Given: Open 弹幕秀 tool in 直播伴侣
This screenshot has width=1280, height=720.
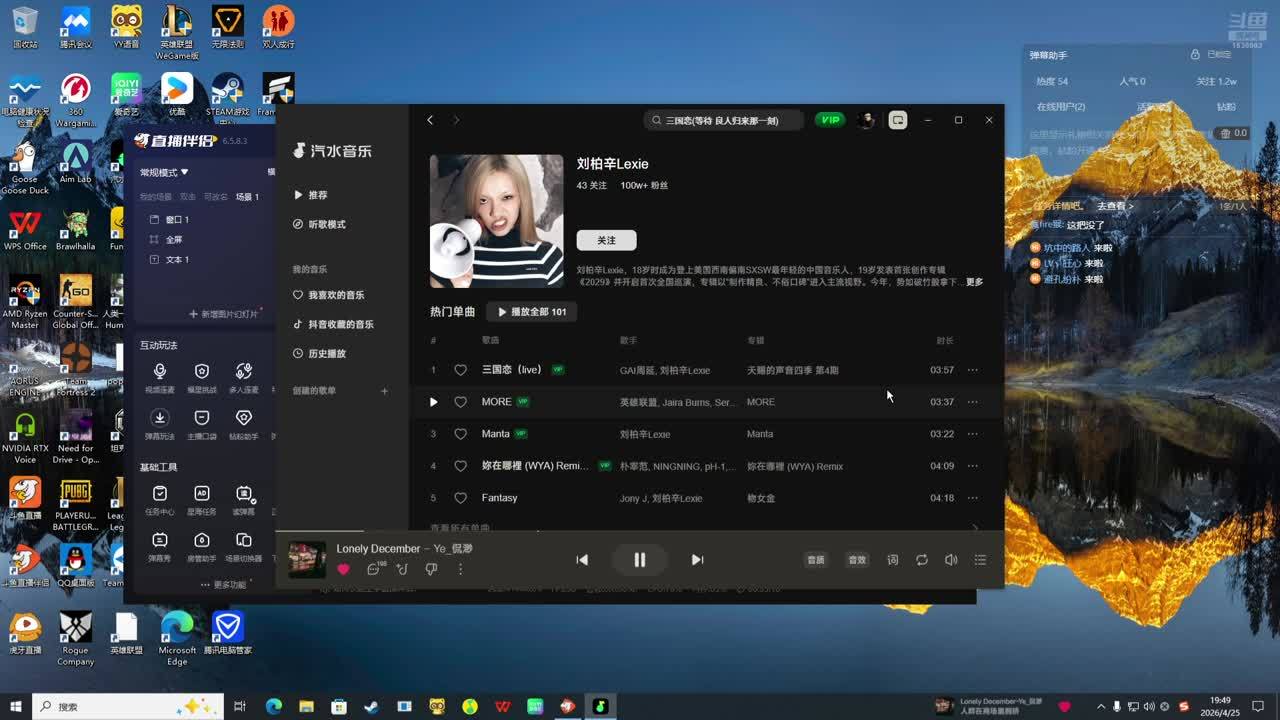Looking at the screenshot, I should click(x=160, y=546).
